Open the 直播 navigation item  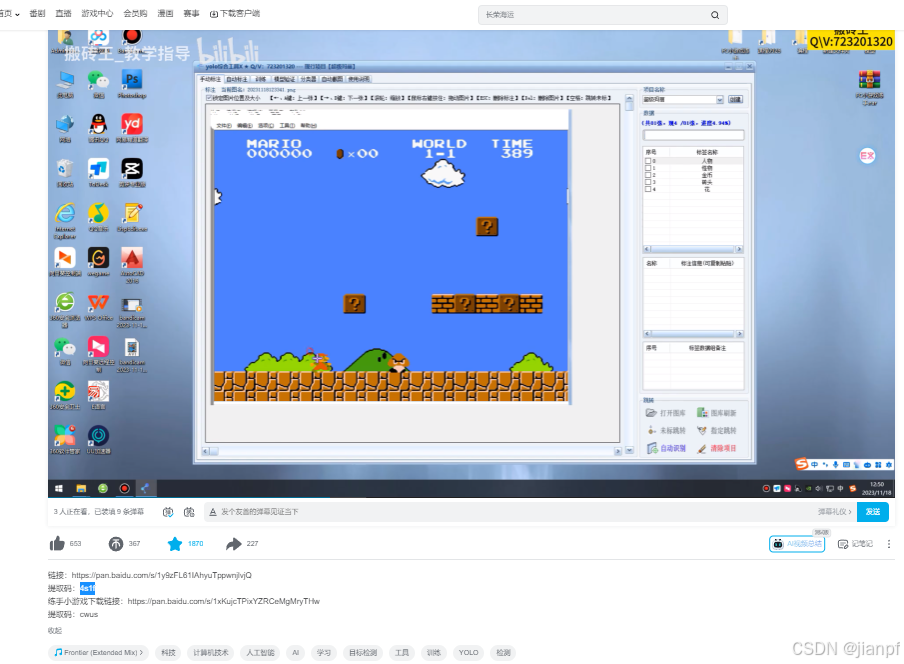[63, 13]
